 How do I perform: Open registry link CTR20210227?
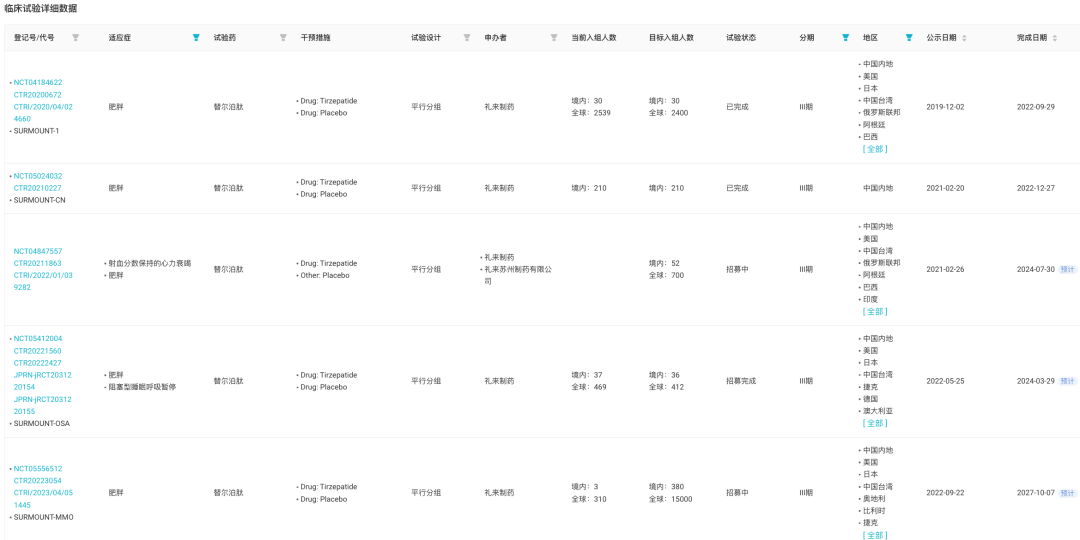[37, 188]
